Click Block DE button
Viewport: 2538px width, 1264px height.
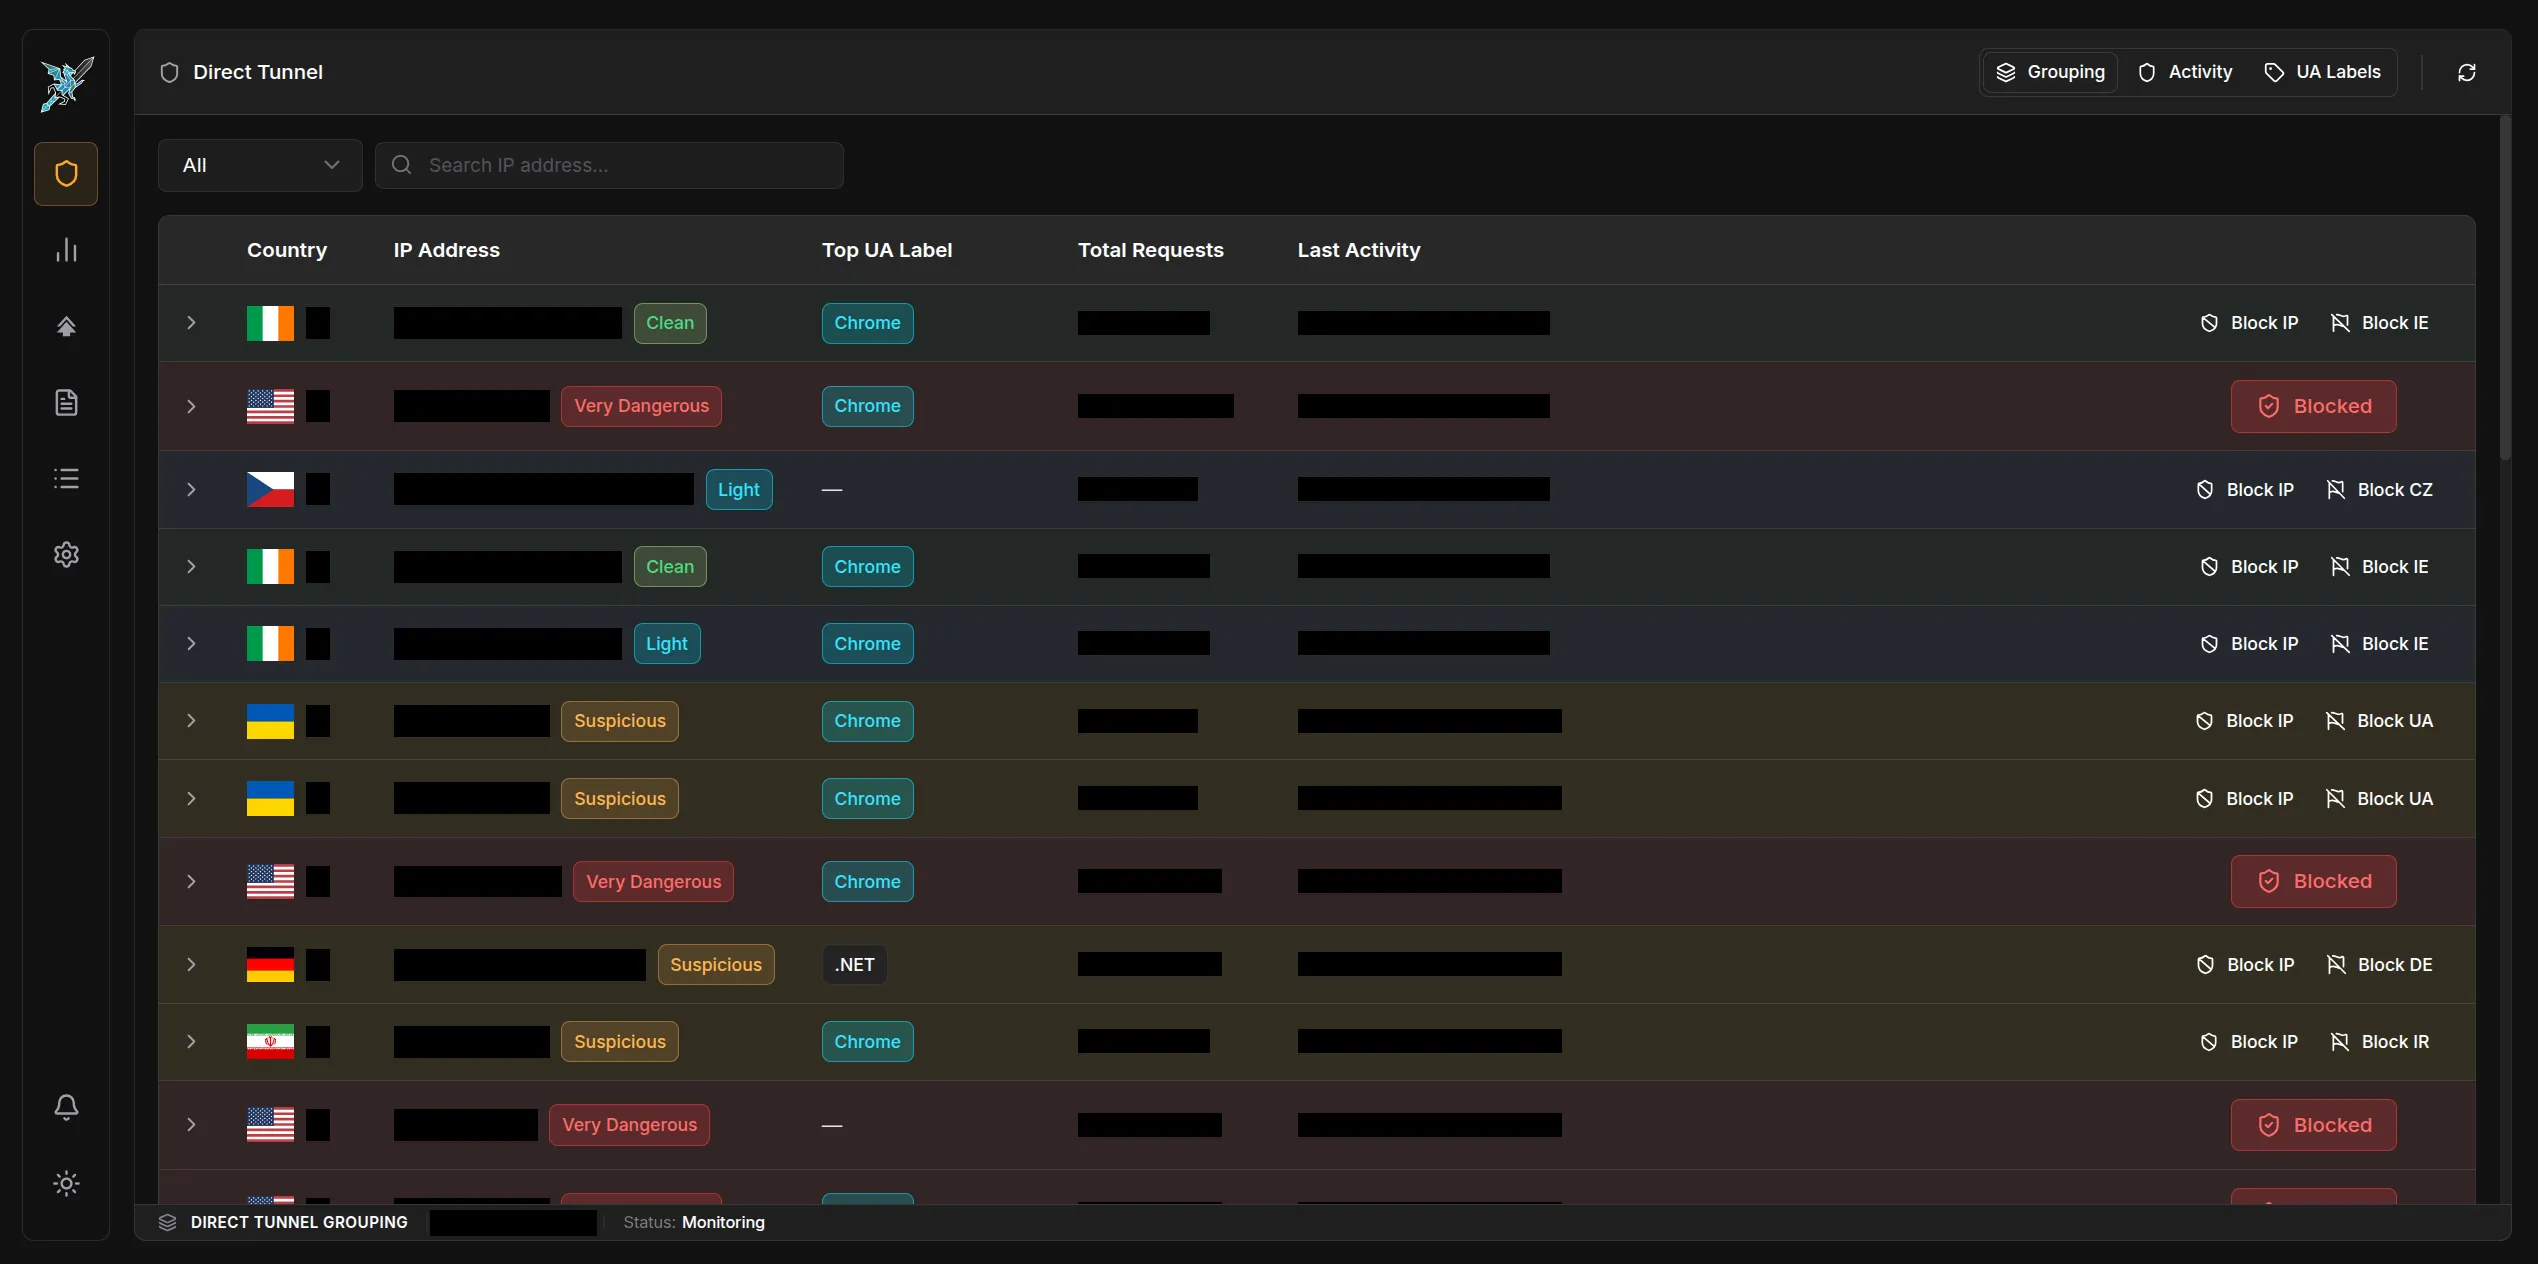click(2379, 964)
